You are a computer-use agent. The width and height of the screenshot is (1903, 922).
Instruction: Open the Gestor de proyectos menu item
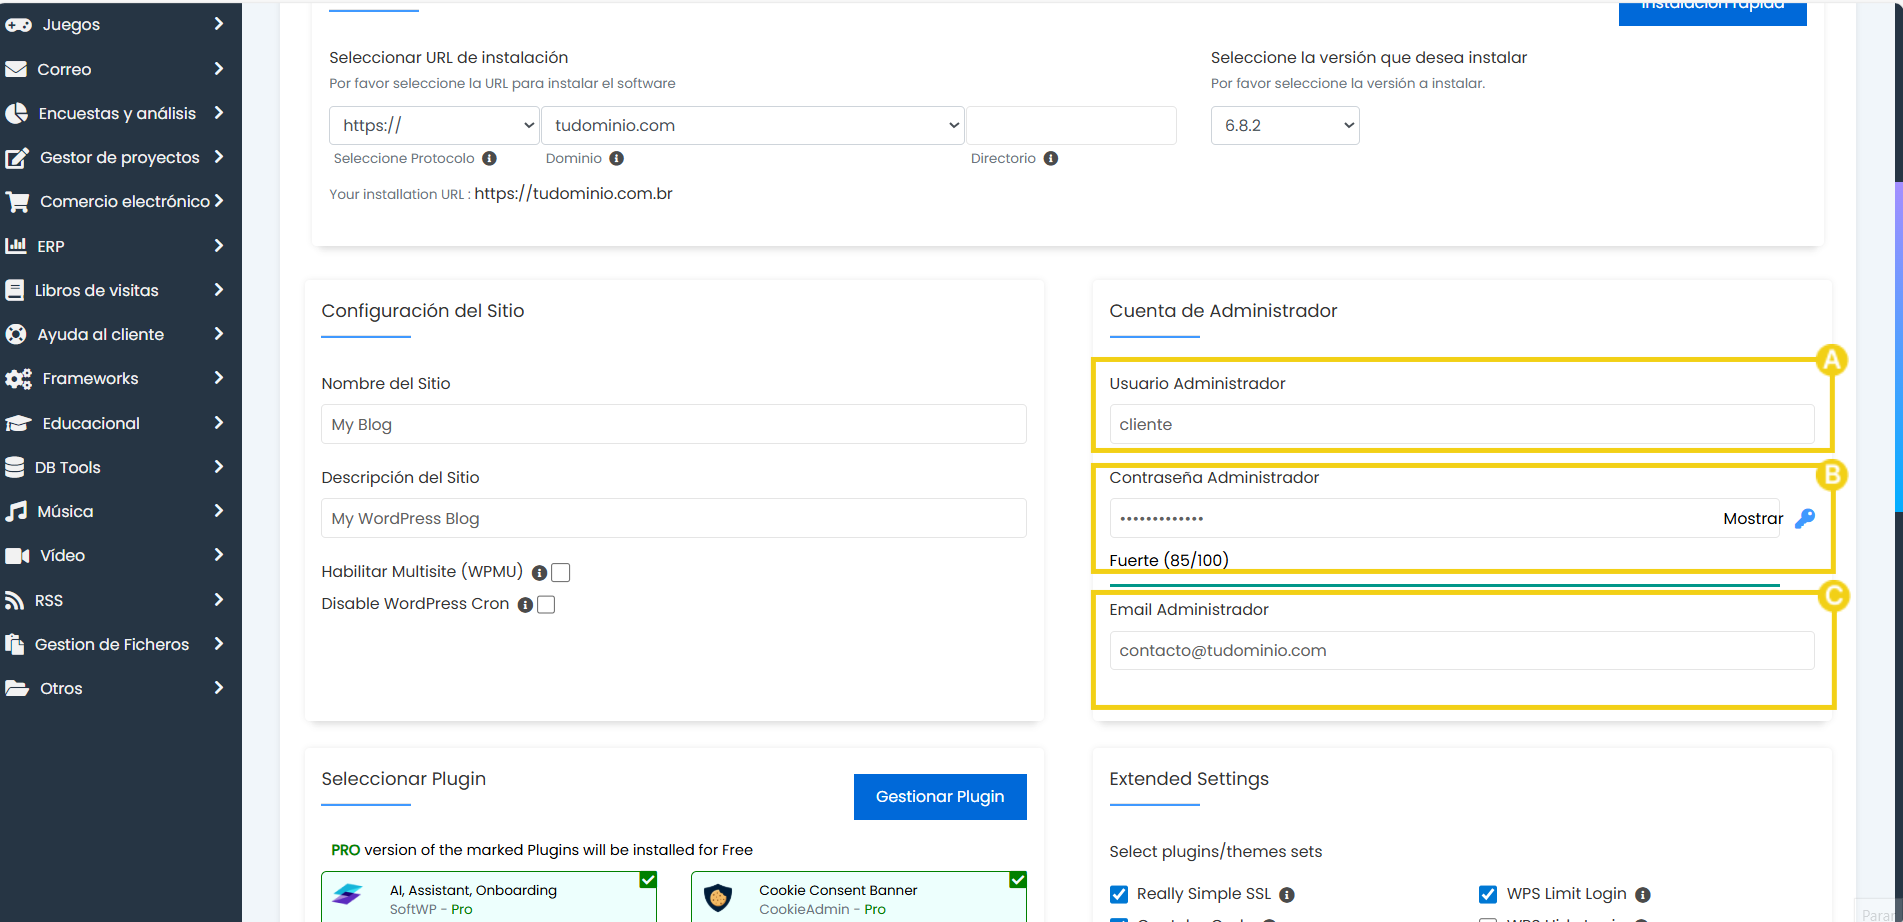pyautogui.click(x=121, y=157)
